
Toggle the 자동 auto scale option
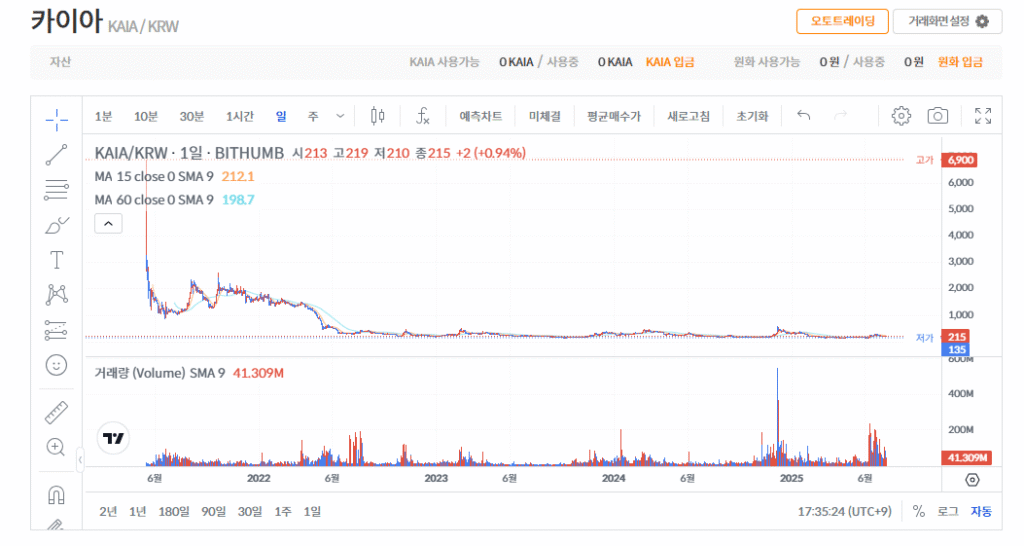coord(981,511)
